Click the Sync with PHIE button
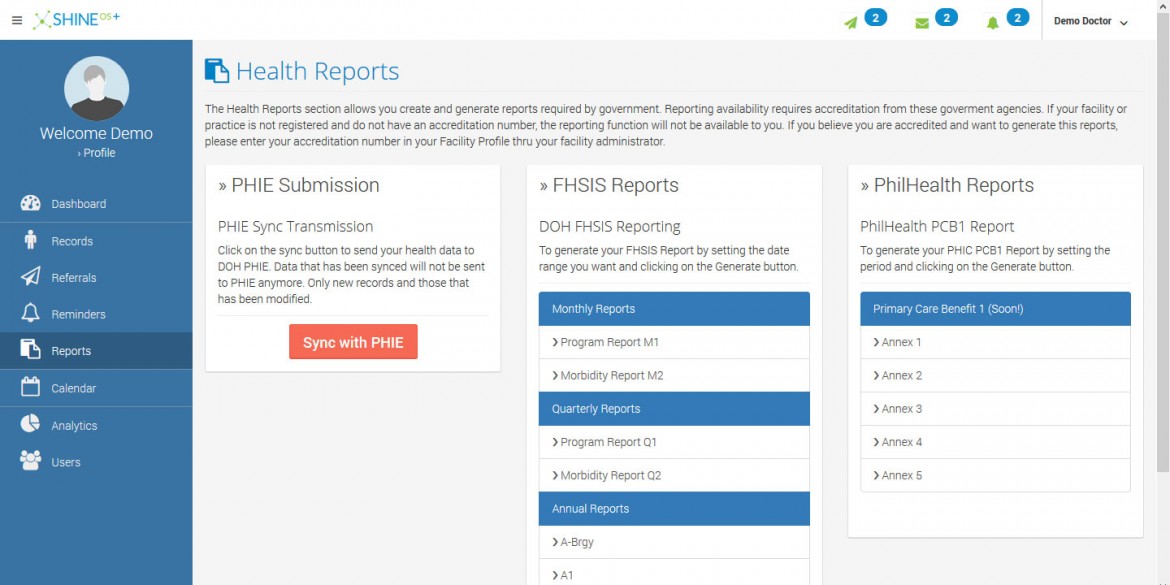 tap(353, 342)
